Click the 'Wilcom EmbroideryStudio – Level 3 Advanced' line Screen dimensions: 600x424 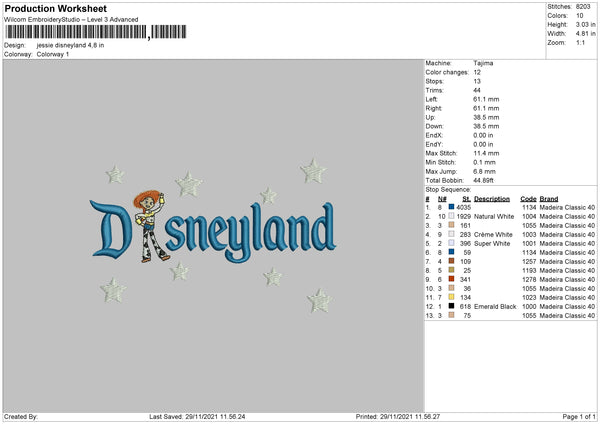(x=71, y=20)
